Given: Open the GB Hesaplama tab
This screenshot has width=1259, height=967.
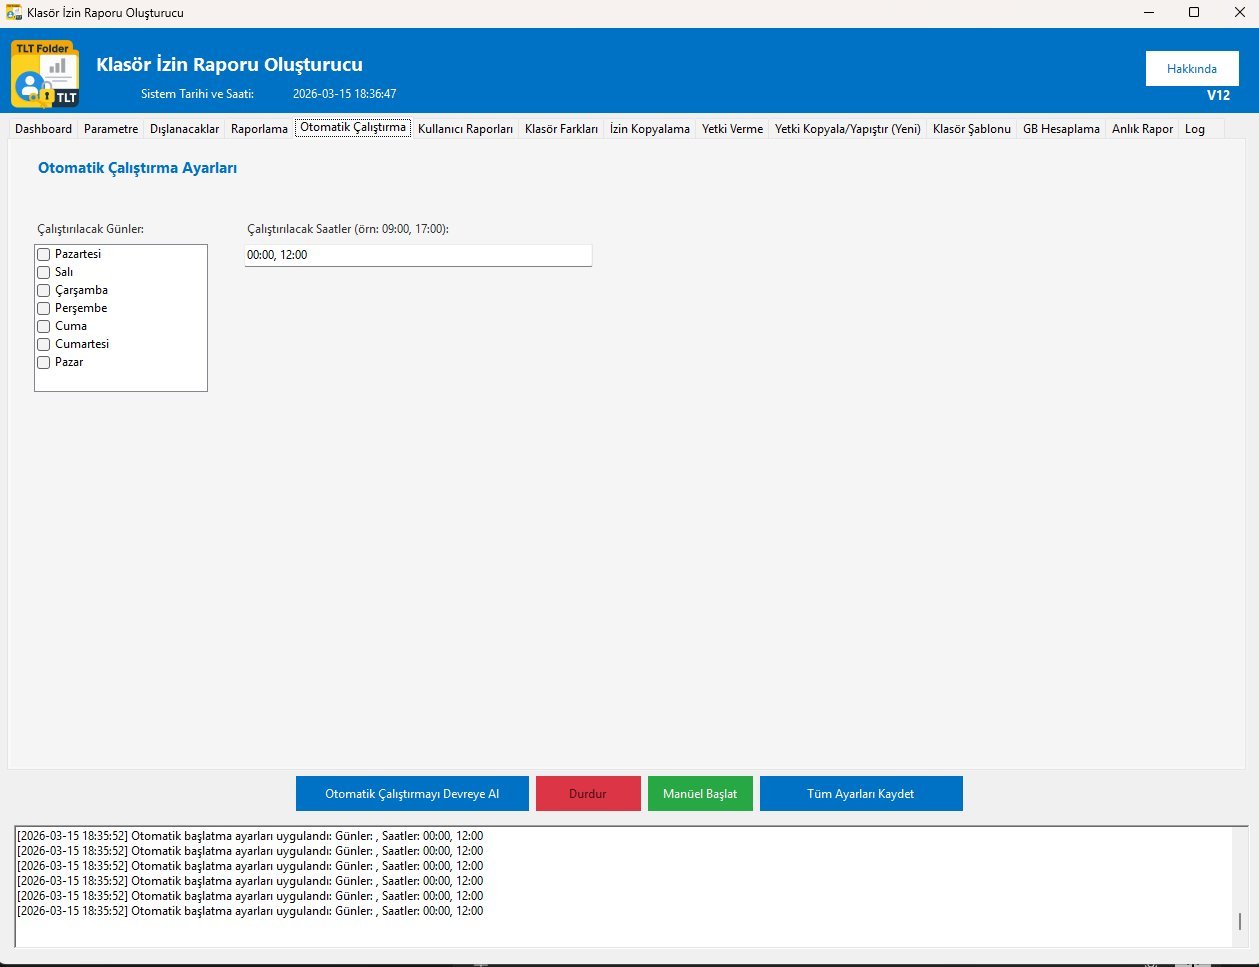Looking at the screenshot, I should 1060,129.
